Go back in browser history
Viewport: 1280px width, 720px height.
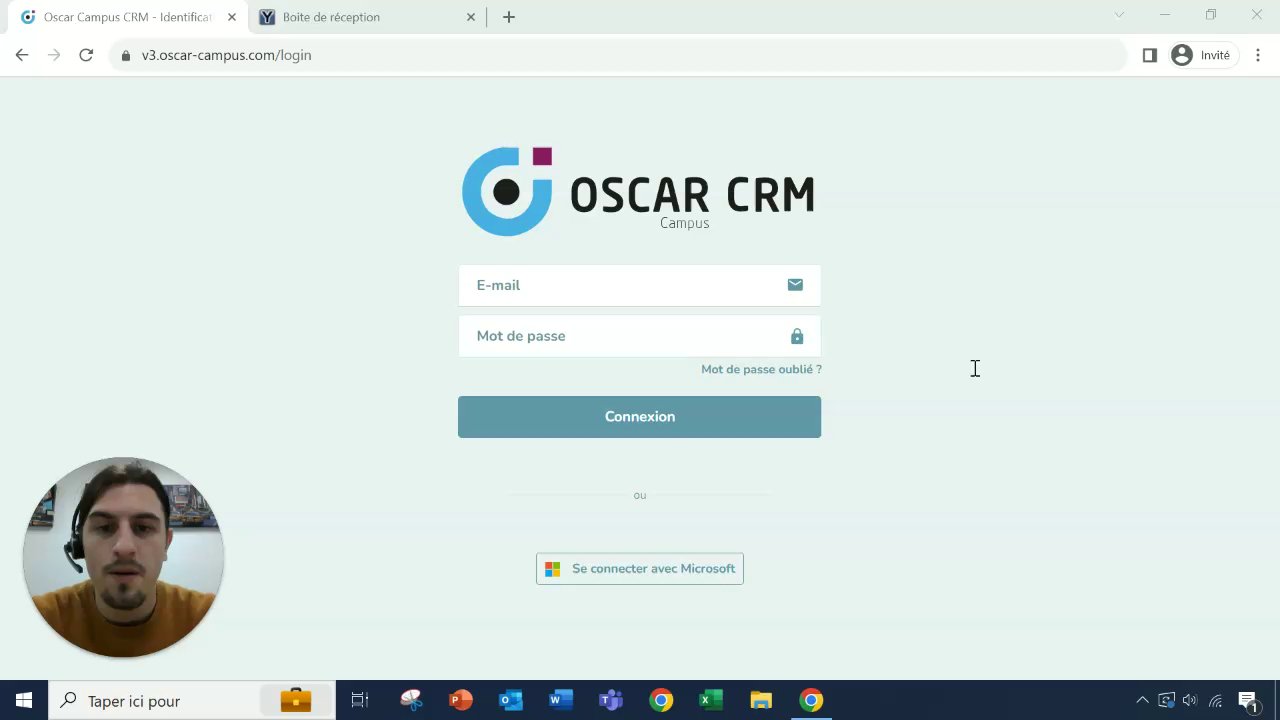[22, 55]
